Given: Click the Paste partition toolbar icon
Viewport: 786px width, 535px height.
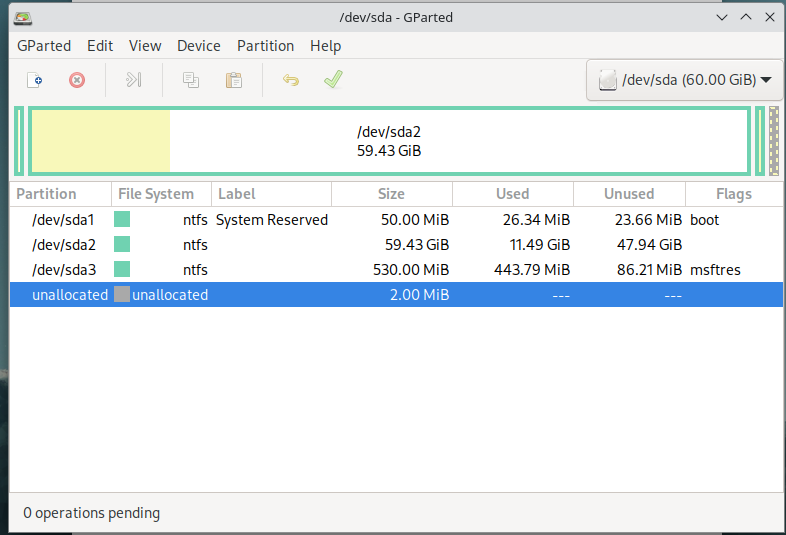Looking at the screenshot, I should tap(234, 80).
